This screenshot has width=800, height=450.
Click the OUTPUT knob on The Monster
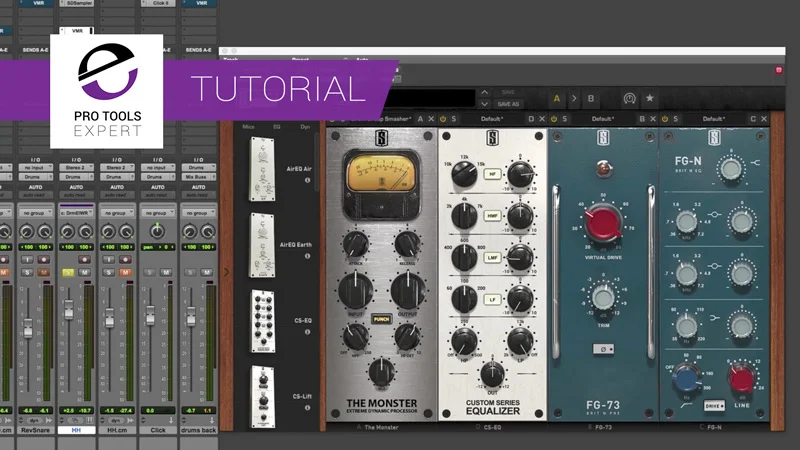click(x=408, y=290)
